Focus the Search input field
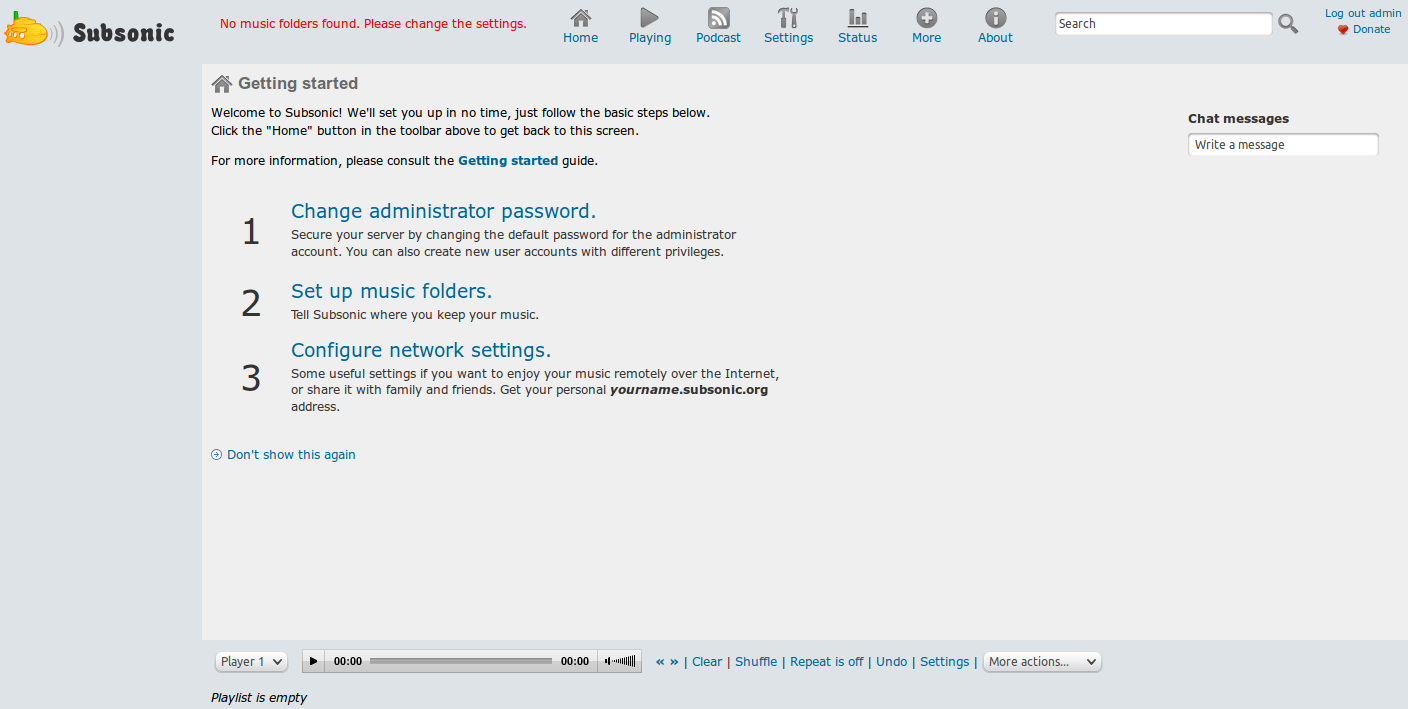1408x709 pixels. coord(1164,24)
